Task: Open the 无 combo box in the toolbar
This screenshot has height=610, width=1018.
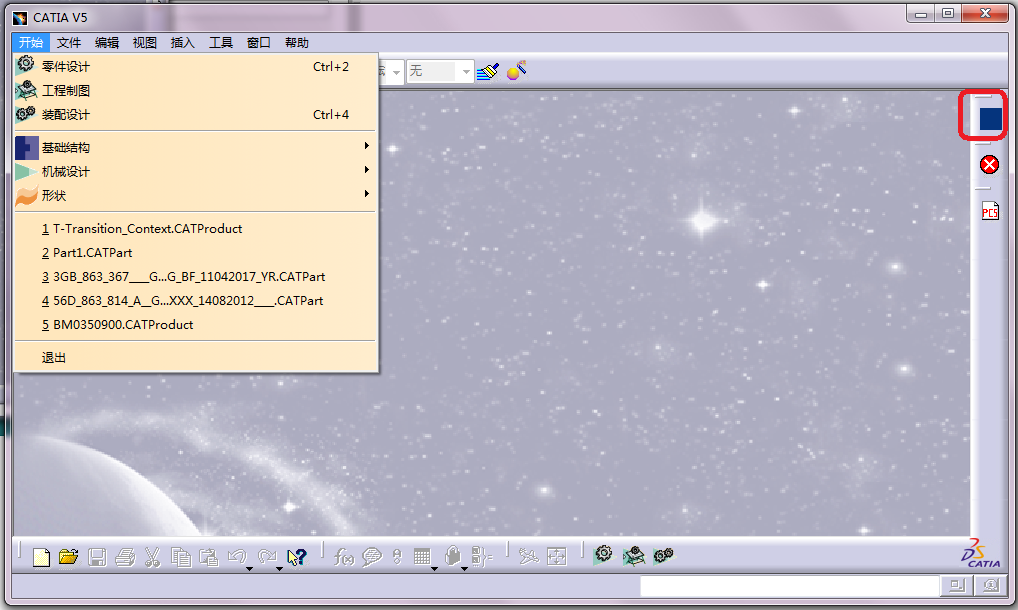Action: pos(440,71)
